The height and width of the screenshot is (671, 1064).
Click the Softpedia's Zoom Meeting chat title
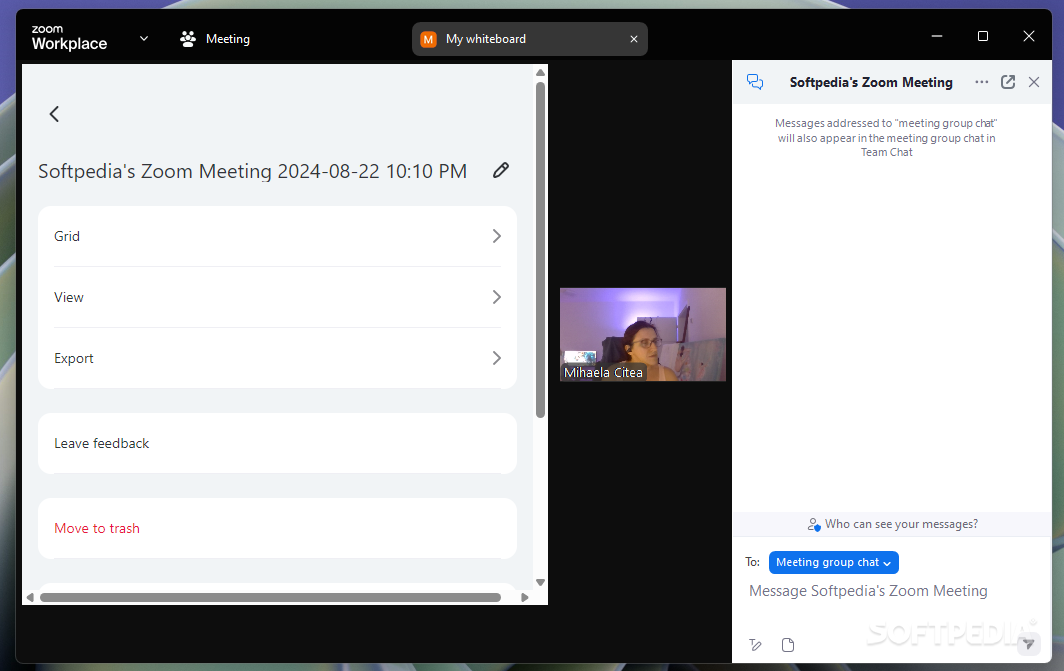pos(871,82)
